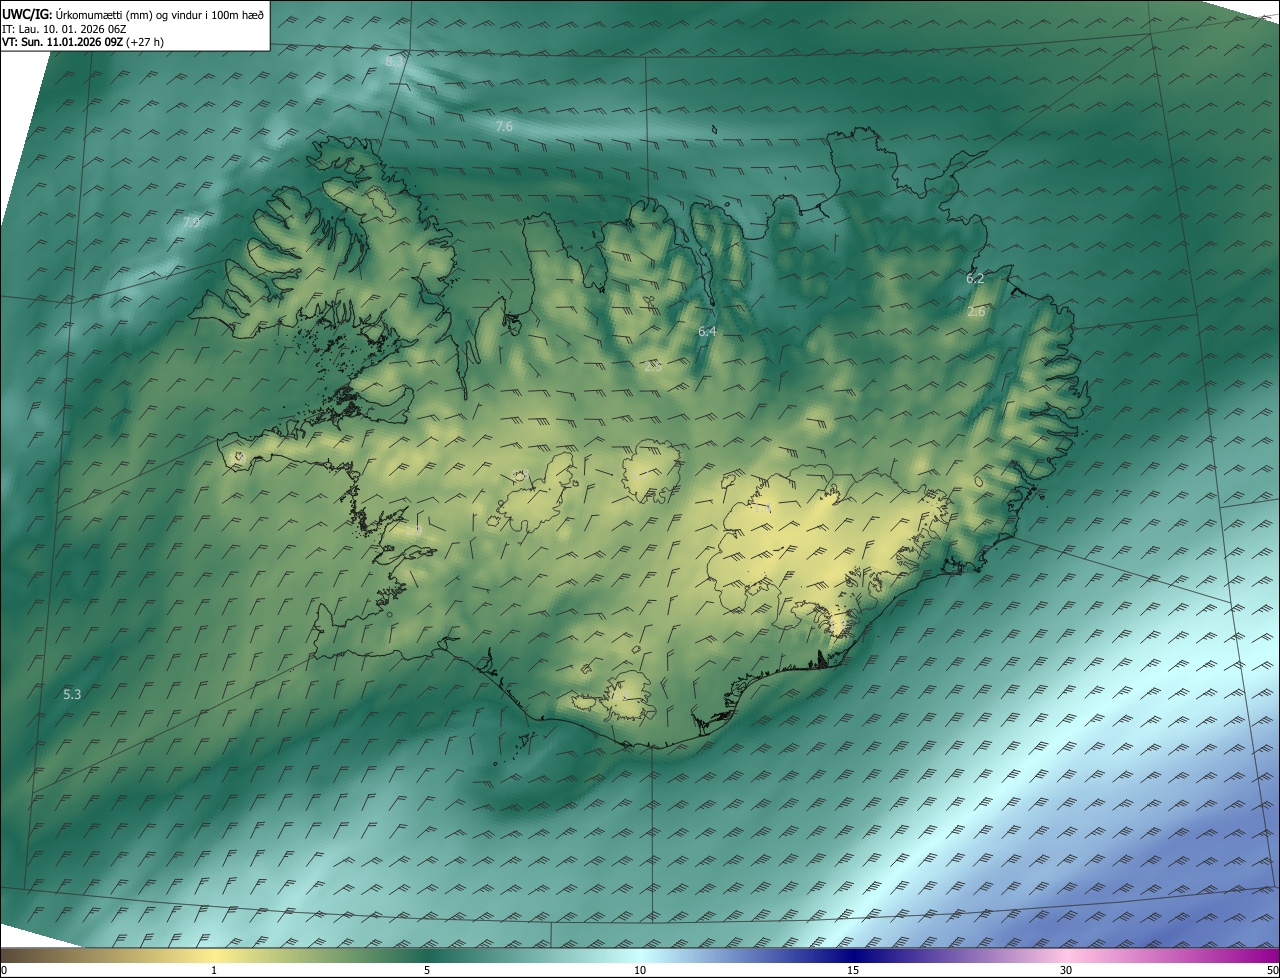The height and width of the screenshot is (978, 1280).
Task: Click the 50 tick label on the color scale
Action: [1272, 970]
